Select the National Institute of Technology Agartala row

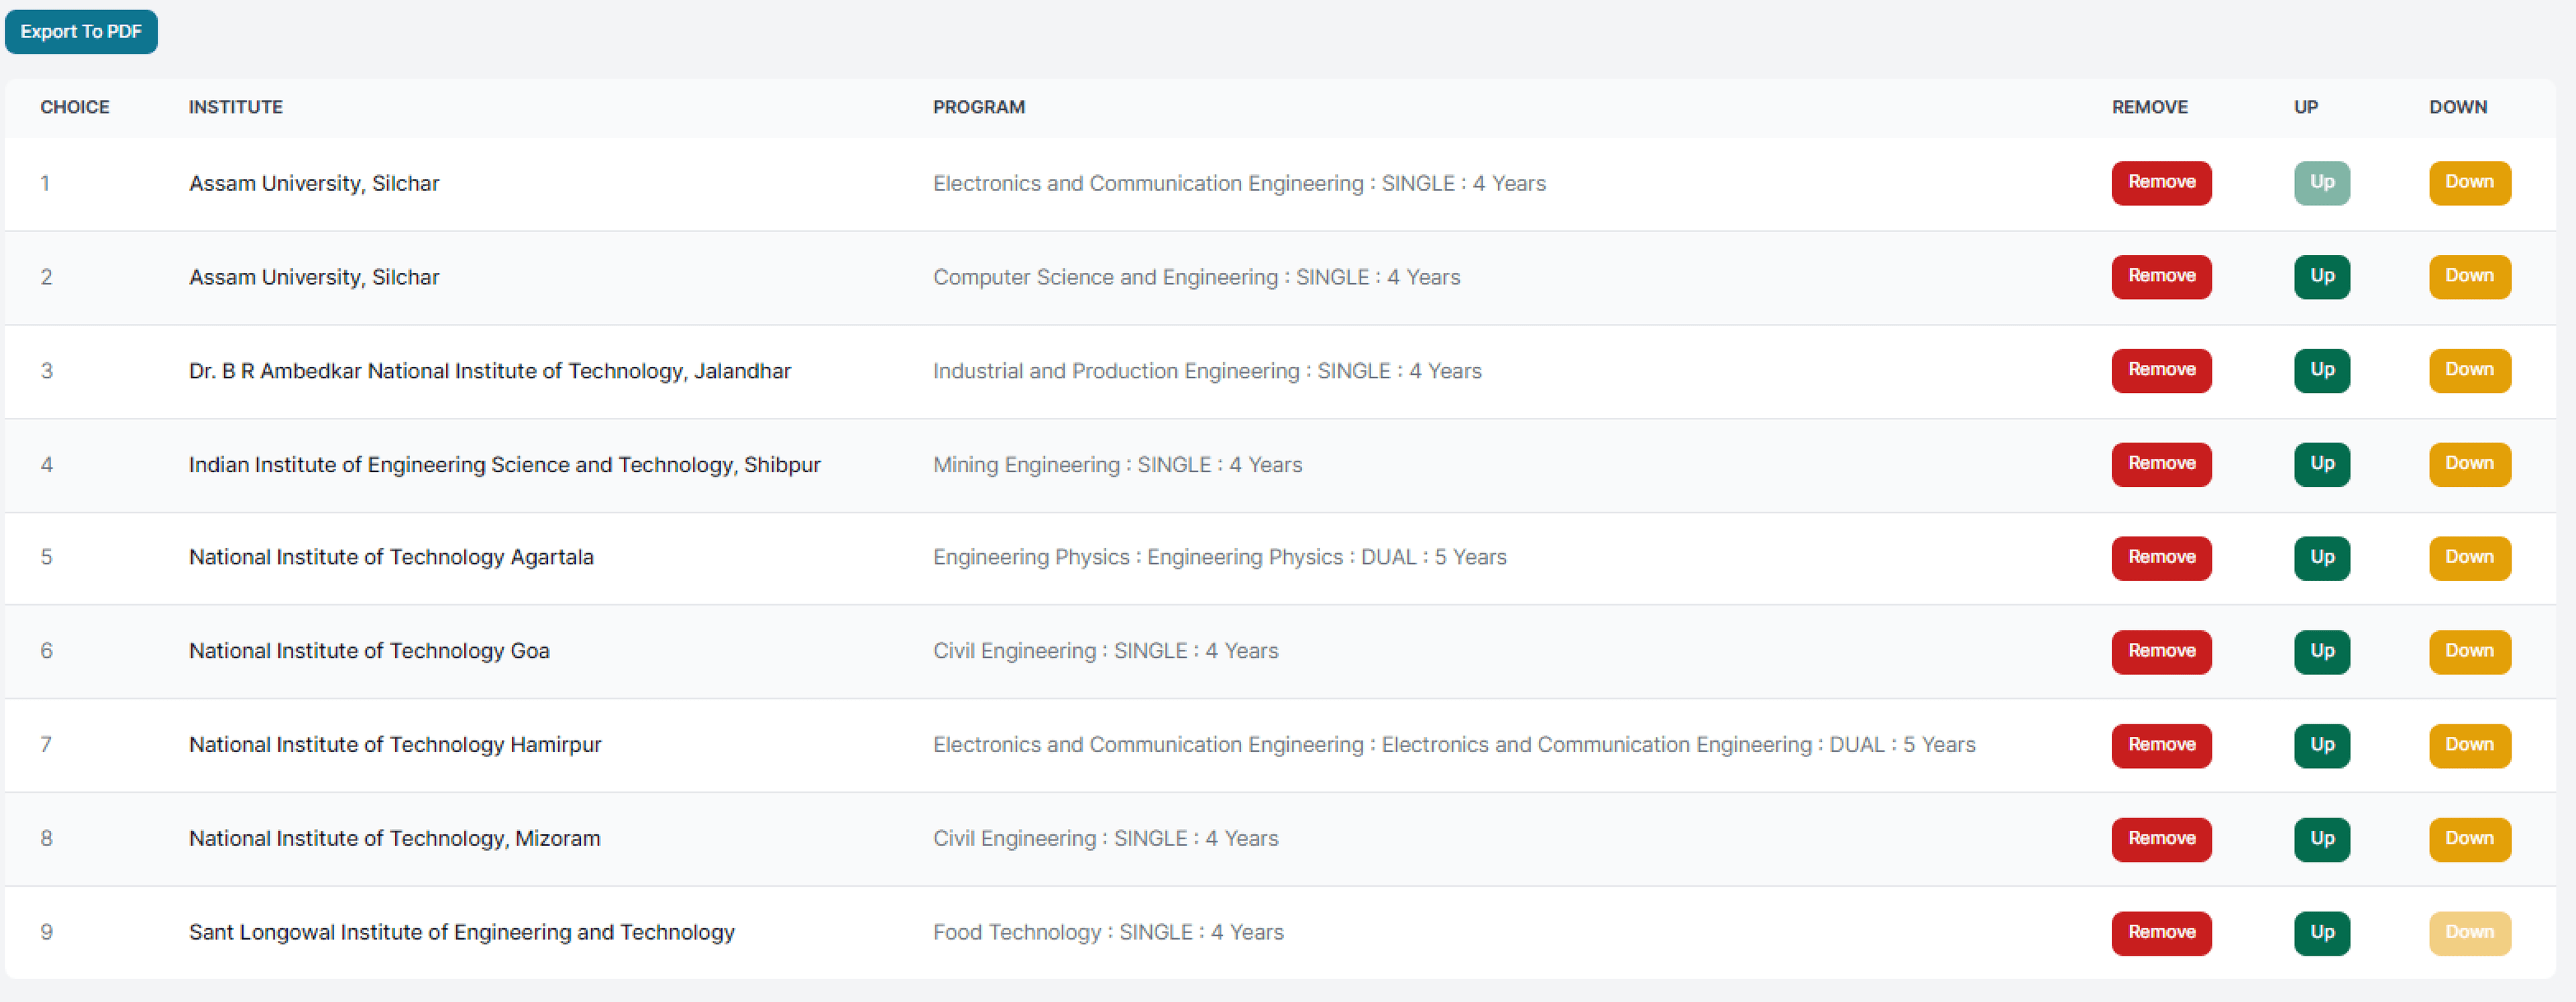click(391, 558)
